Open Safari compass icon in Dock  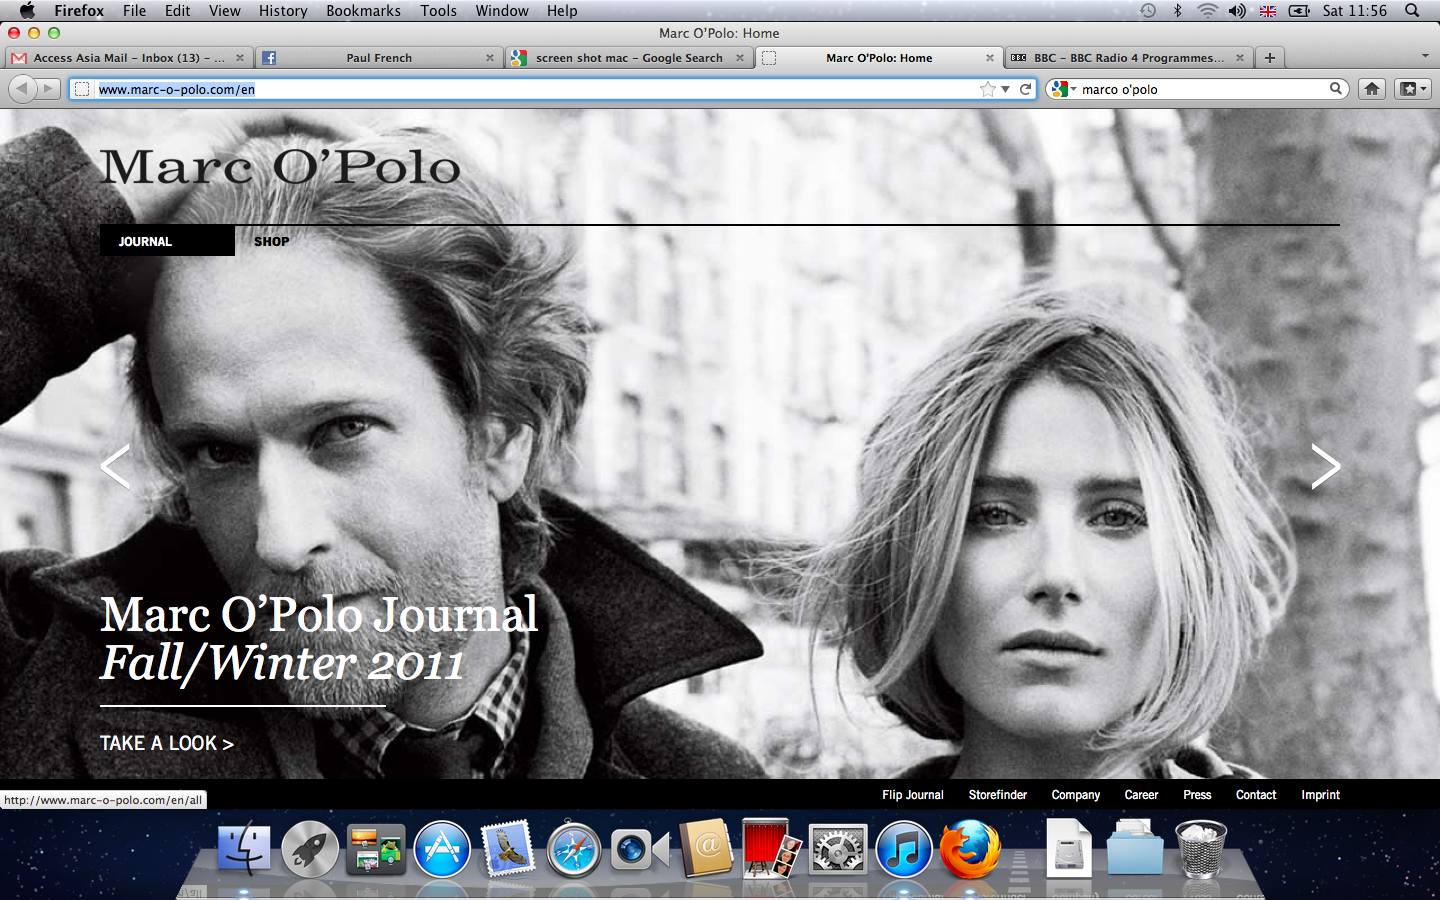coord(574,849)
